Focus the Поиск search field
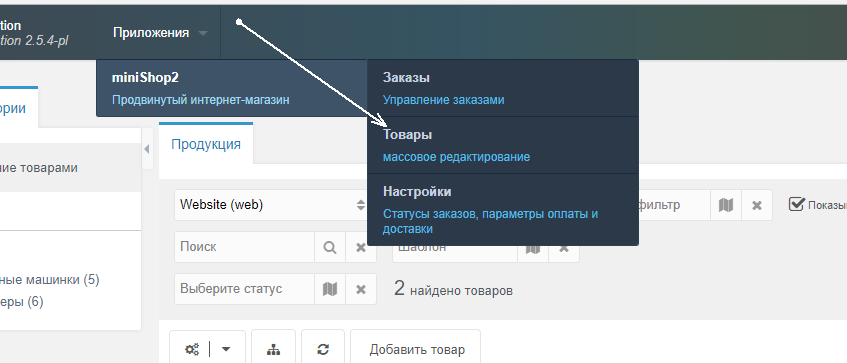This screenshot has width=847, height=363. 245,247
